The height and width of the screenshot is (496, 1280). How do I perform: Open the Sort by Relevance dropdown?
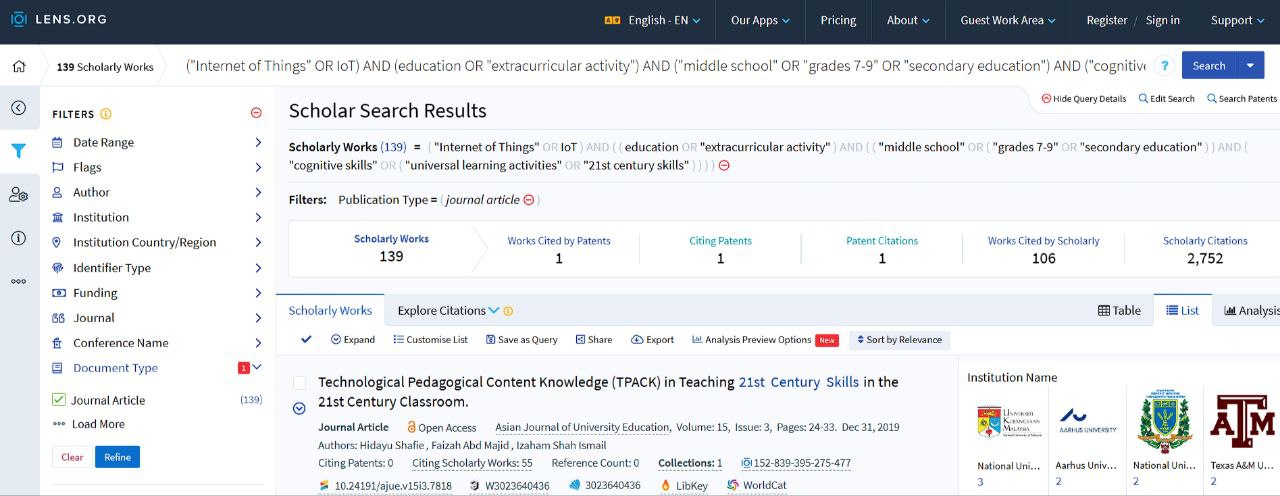click(899, 340)
